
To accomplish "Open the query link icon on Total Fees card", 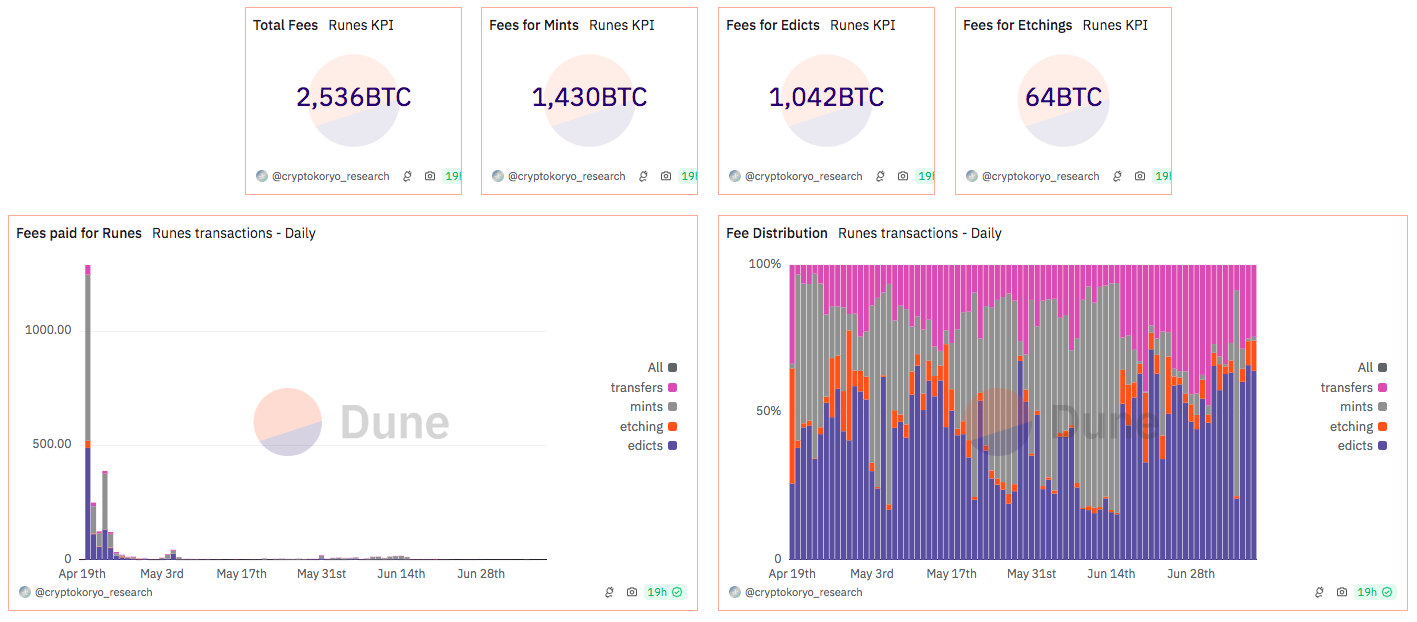I will pos(407,176).
